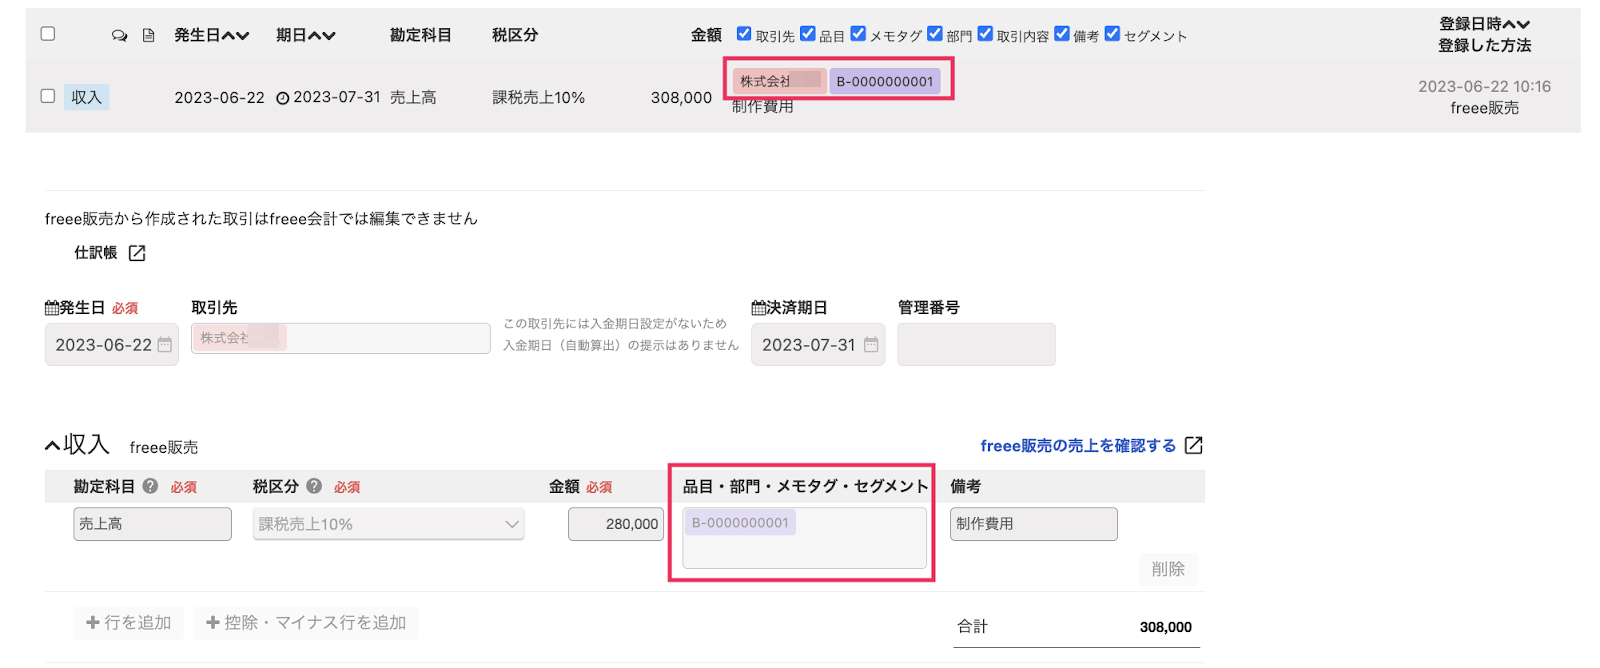This screenshot has width=1600, height=668.
Task: Click help icon next to 勘定科目 label
Action: tap(150, 486)
